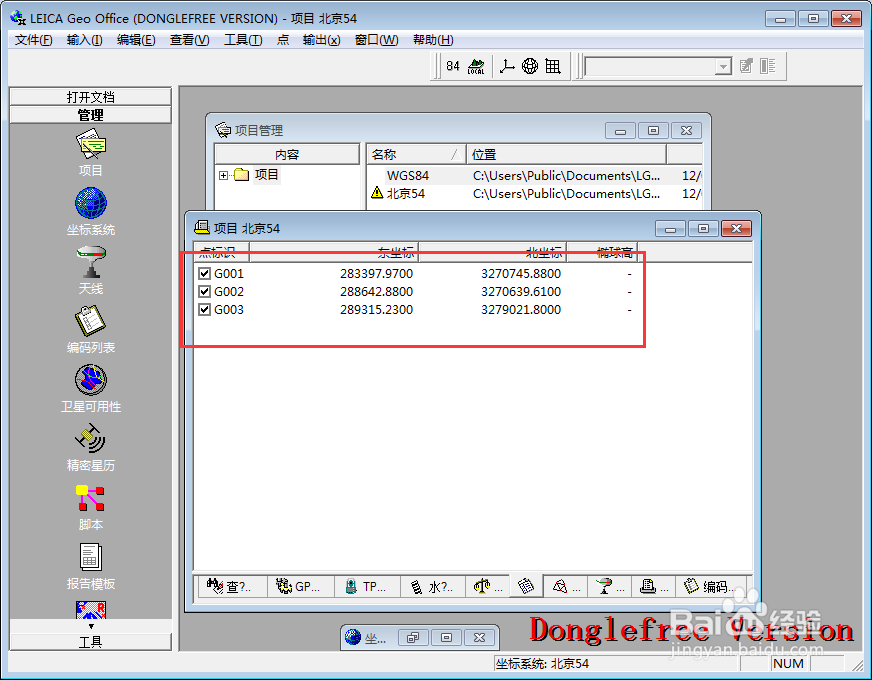
Task: Click northing value 3270639.6100
Action: point(521,291)
